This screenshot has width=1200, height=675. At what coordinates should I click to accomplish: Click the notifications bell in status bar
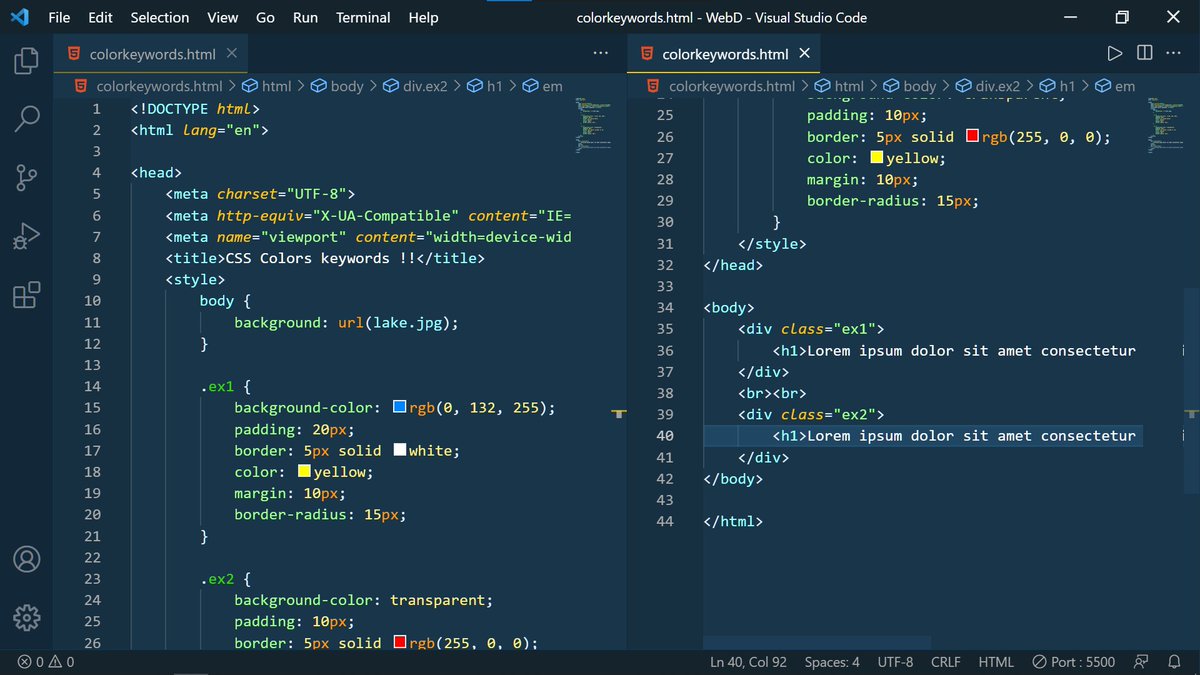1172,662
